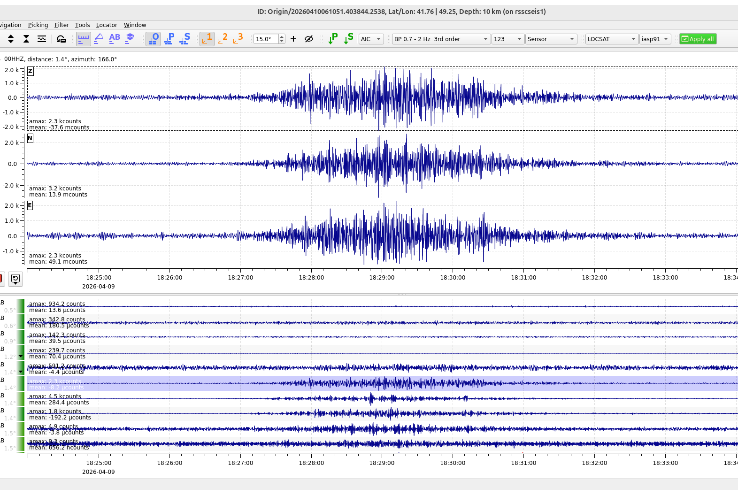738x490 pixels.
Task: Select the Z component trace label
Action: pyautogui.click(x=30, y=71)
